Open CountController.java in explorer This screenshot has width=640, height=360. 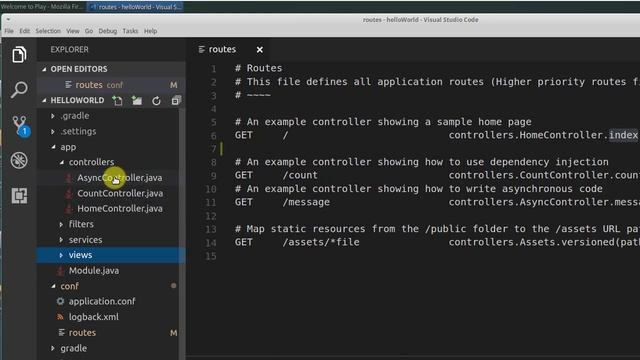tap(120, 193)
